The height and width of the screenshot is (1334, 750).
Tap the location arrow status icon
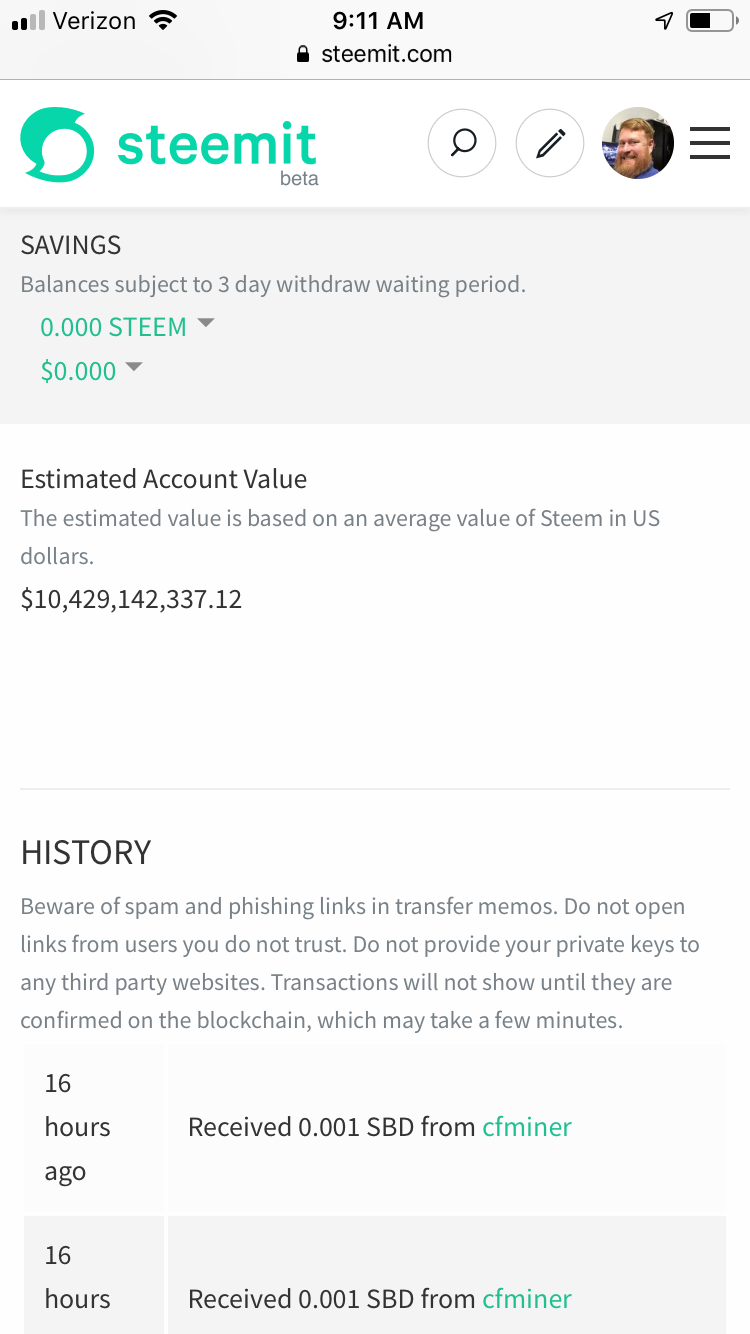tap(664, 20)
